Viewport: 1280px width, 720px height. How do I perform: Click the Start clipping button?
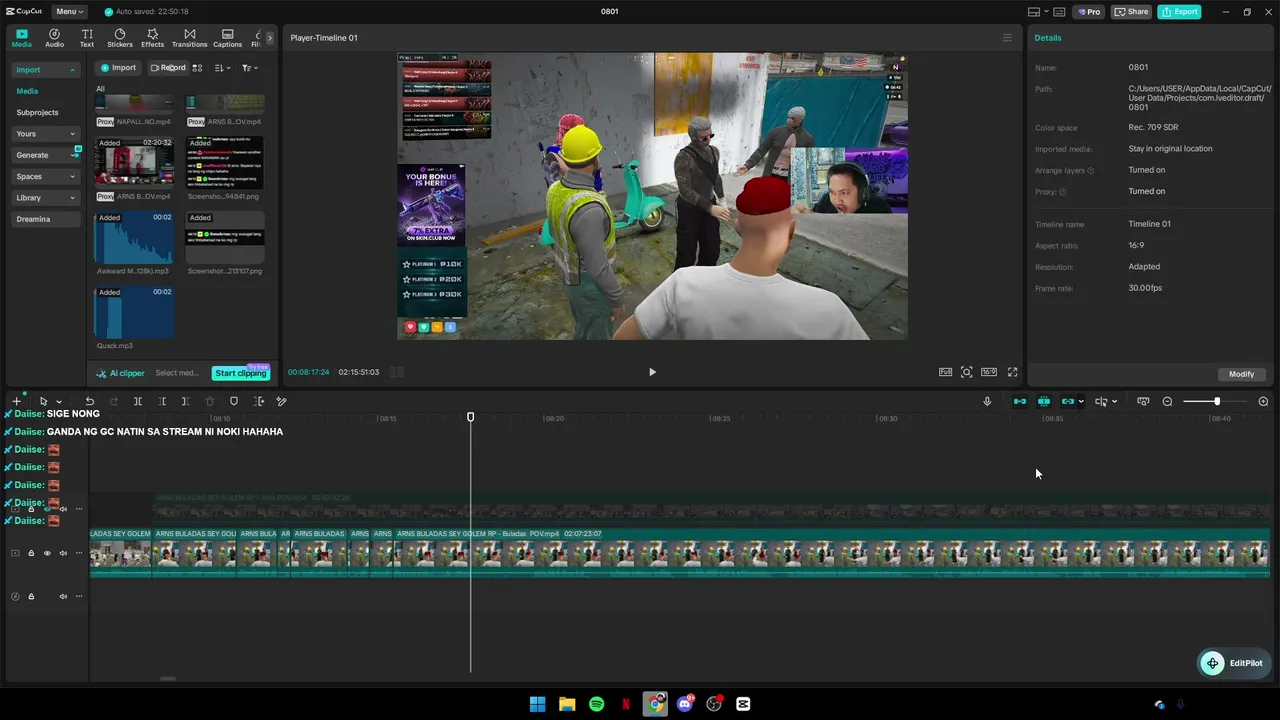click(x=240, y=373)
